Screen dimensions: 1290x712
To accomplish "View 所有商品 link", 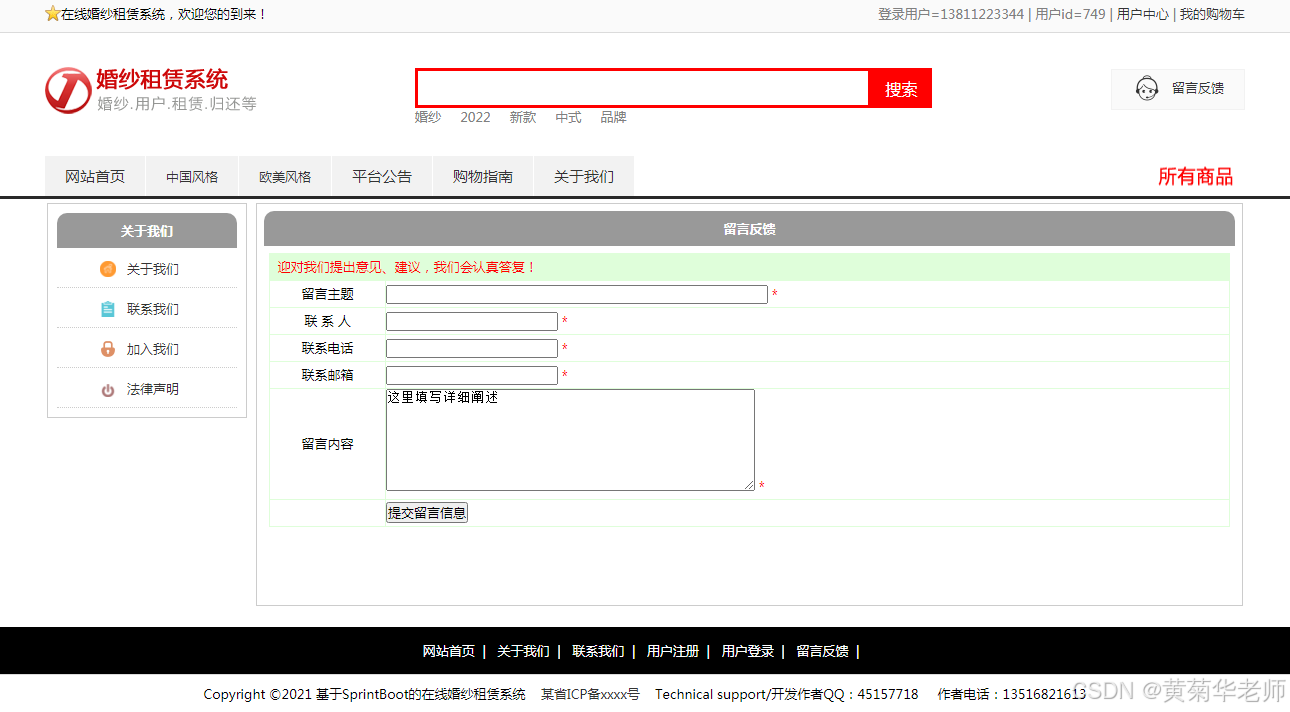I will [1195, 177].
